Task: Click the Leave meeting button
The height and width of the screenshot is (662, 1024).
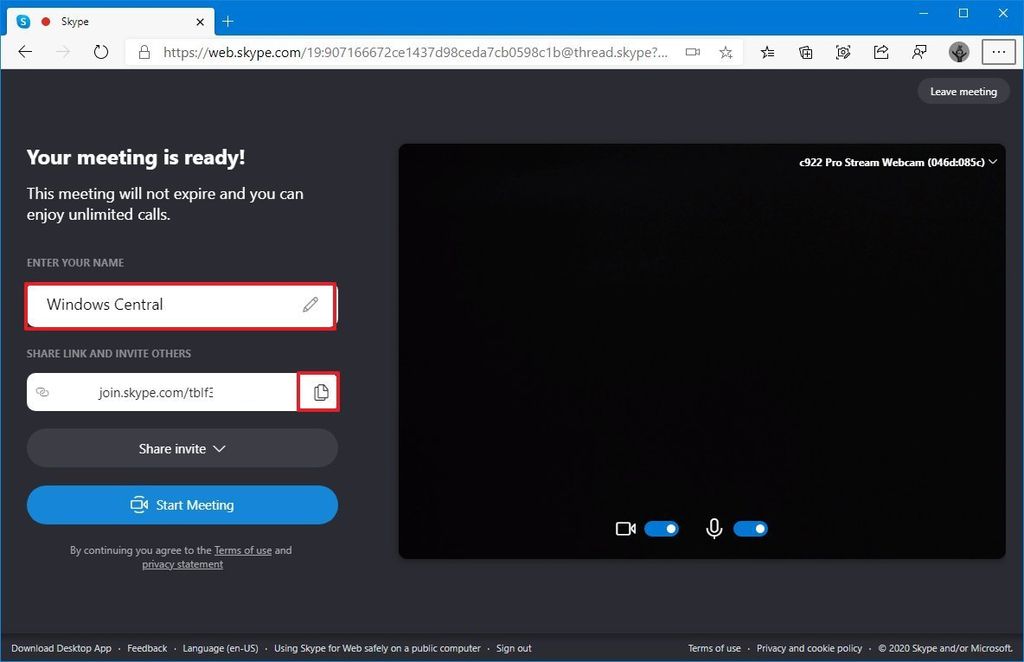Action: (x=963, y=91)
